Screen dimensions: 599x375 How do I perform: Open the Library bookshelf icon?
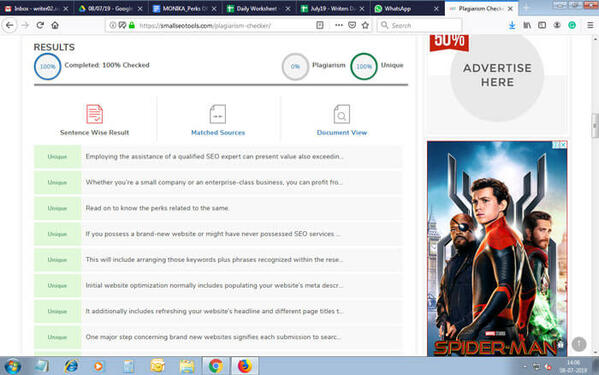pyautogui.click(x=527, y=25)
